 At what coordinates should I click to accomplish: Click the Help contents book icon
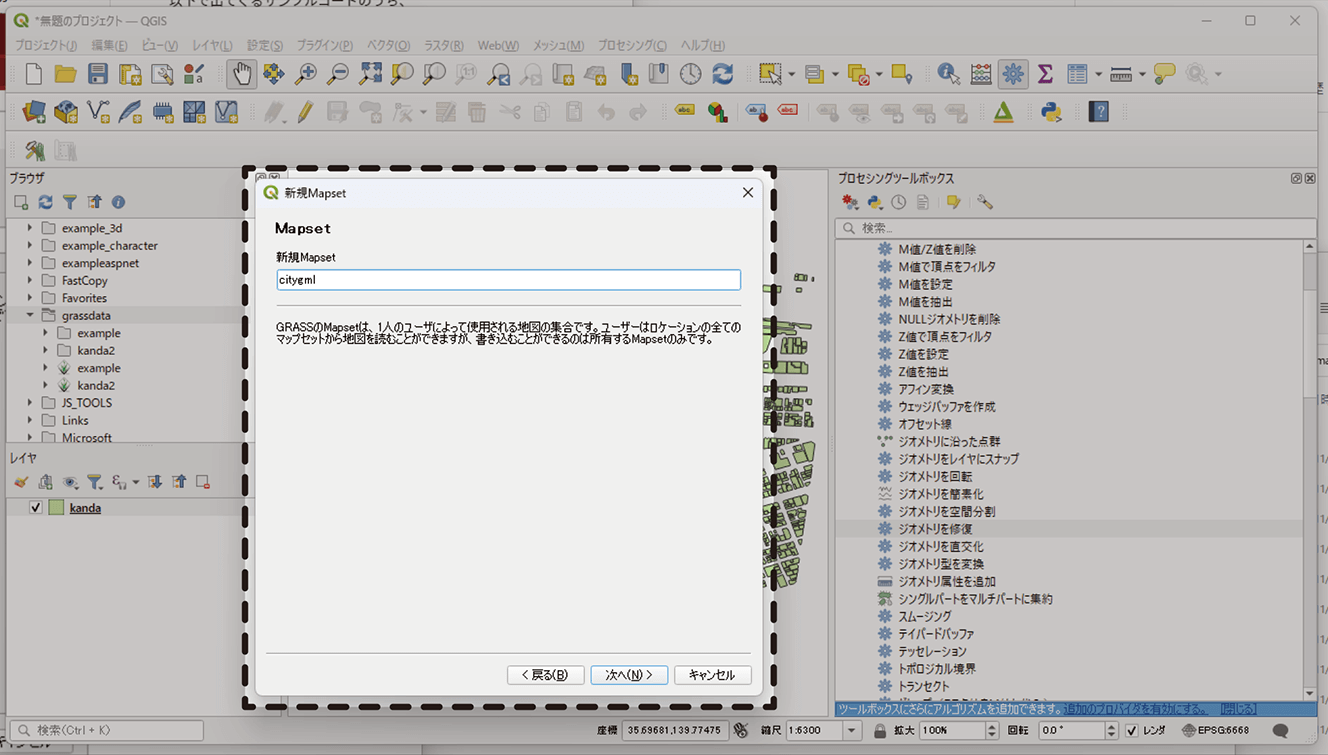[x=1099, y=112]
